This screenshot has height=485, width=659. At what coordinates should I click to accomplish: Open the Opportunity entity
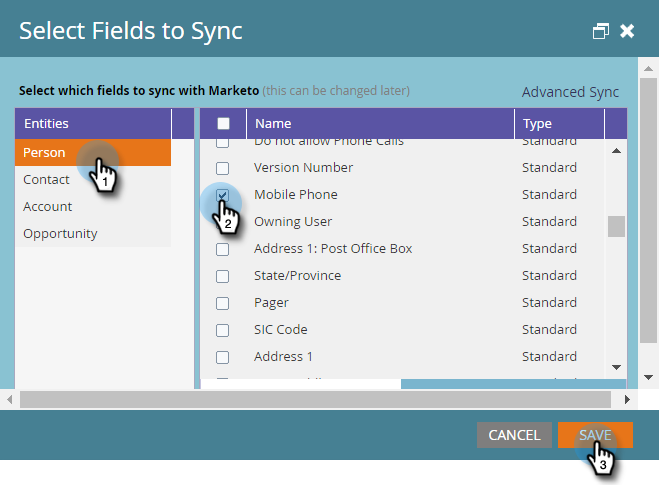click(x=61, y=234)
